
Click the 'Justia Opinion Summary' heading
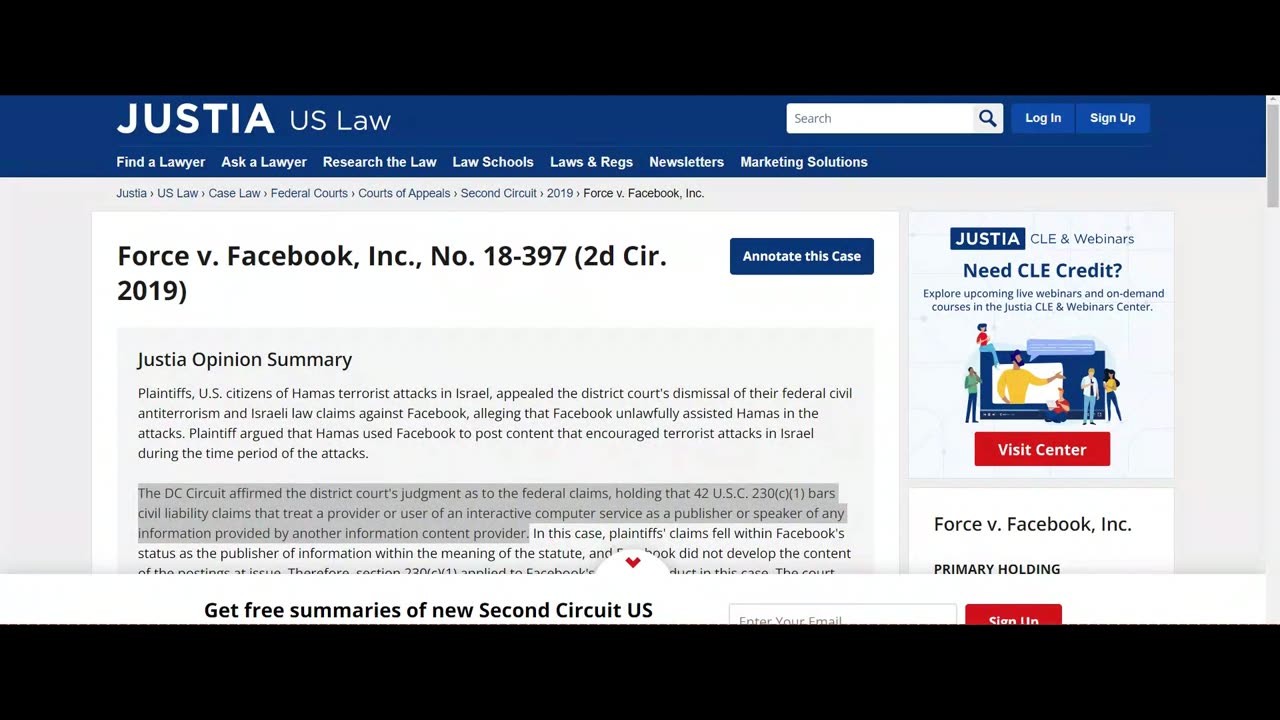coord(245,359)
